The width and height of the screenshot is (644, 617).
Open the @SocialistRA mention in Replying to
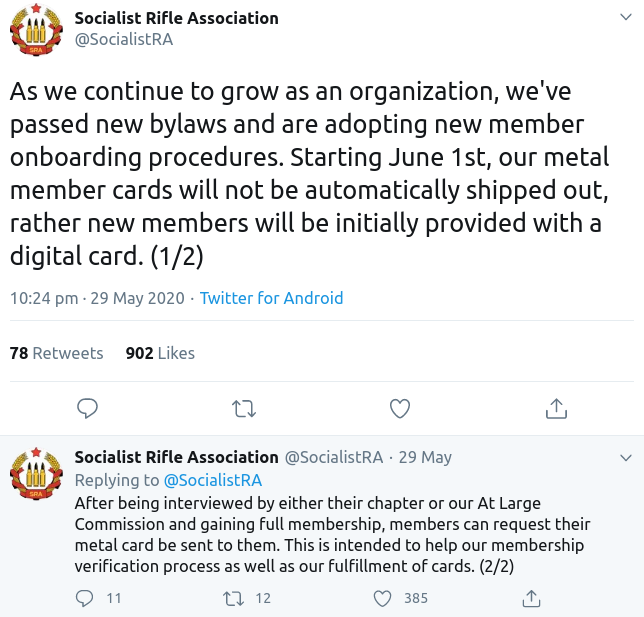pos(213,480)
